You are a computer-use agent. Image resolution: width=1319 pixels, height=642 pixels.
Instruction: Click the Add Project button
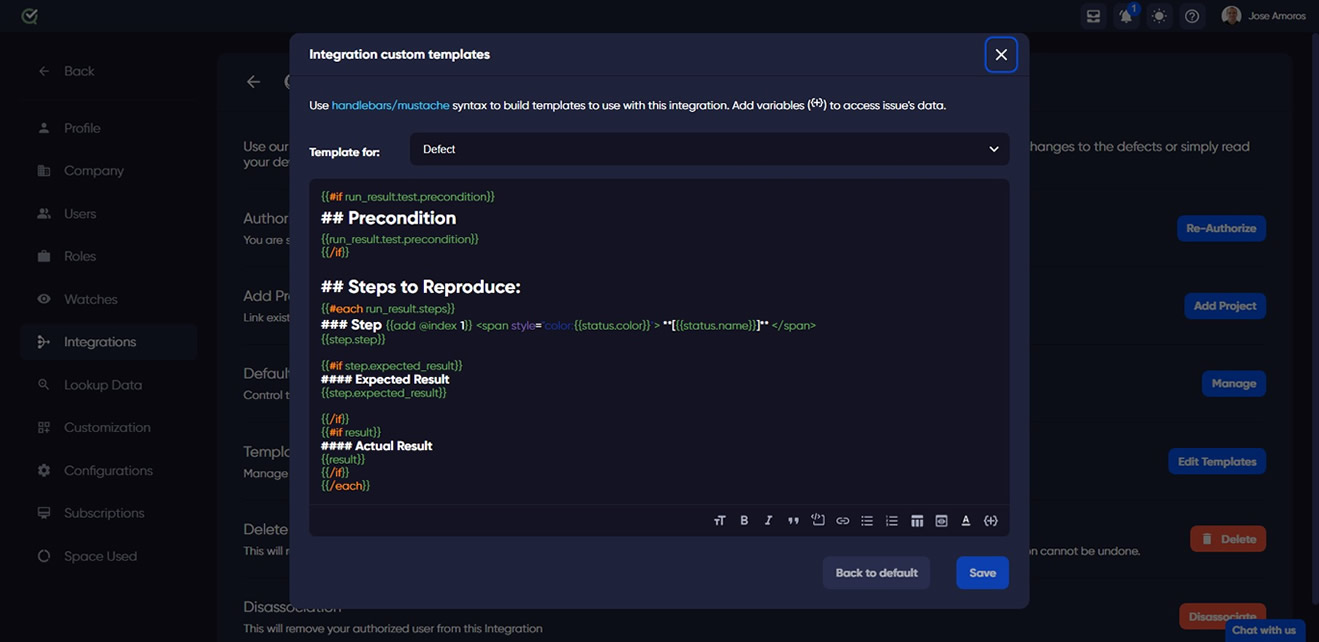point(1225,306)
